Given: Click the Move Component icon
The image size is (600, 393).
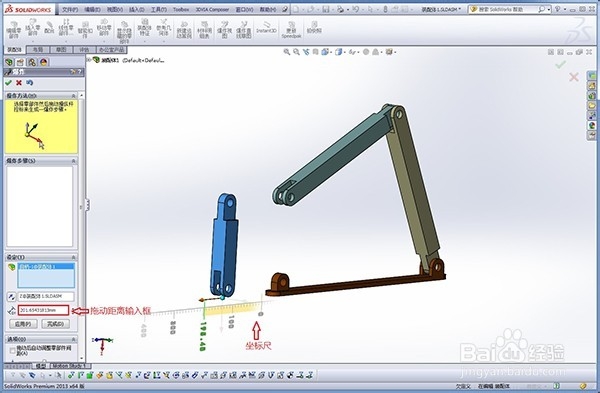Looking at the screenshot, I should click(x=104, y=29).
